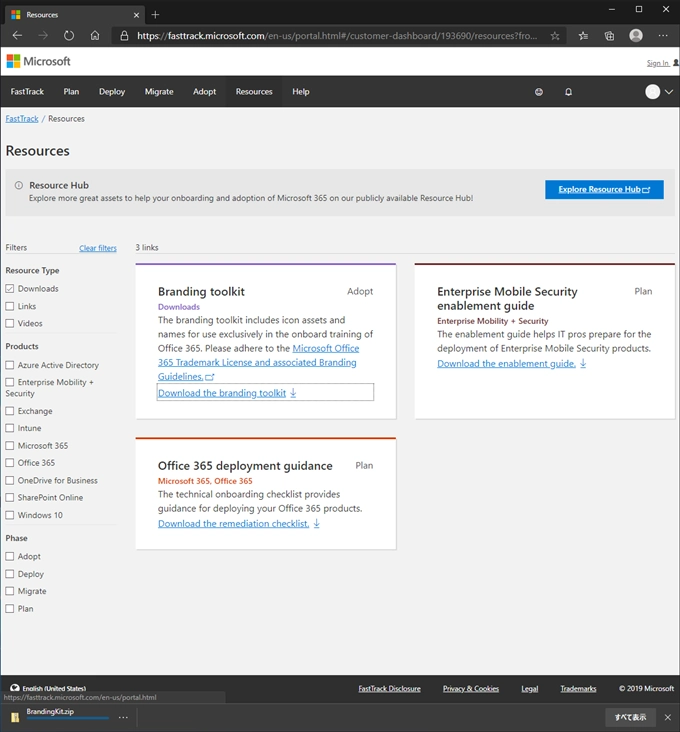Open the Deploy navigation item
The height and width of the screenshot is (732, 680).
pos(112,92)
